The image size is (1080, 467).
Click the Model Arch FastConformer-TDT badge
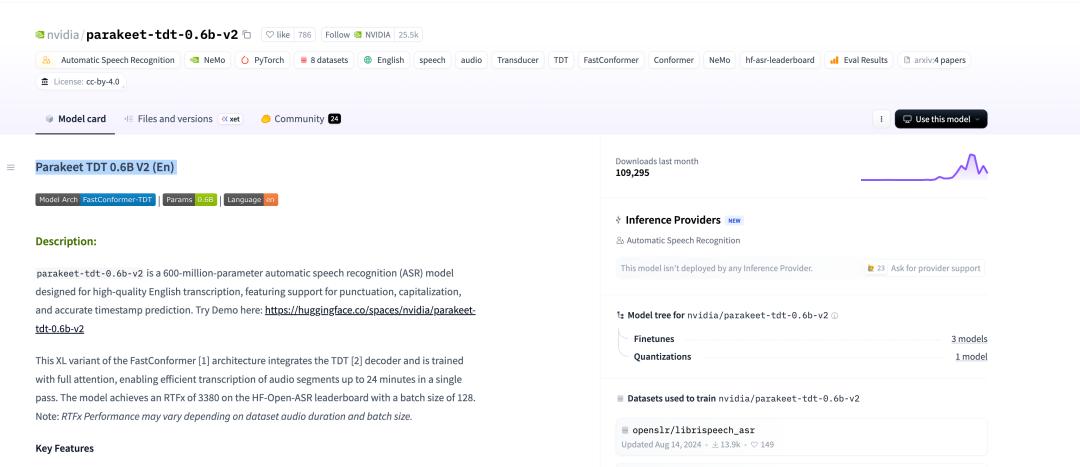click(96, 199)
